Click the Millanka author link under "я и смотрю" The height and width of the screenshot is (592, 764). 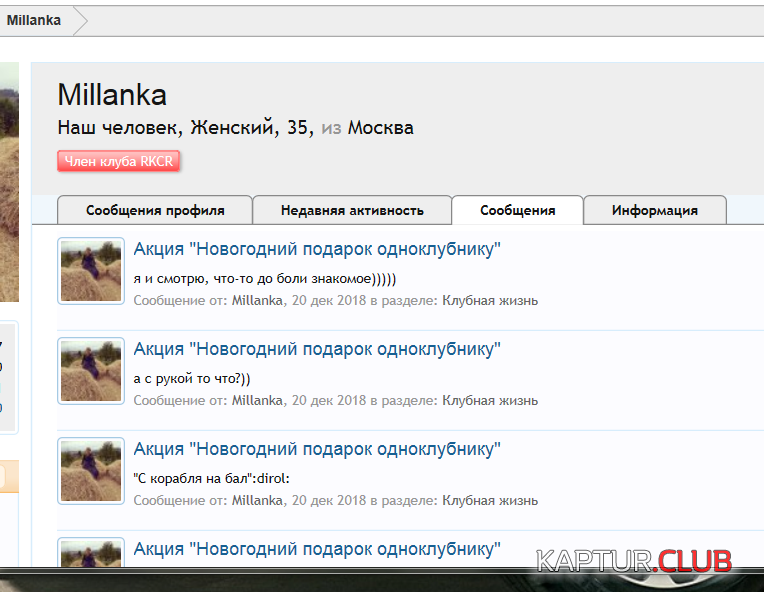pos(257,301)
